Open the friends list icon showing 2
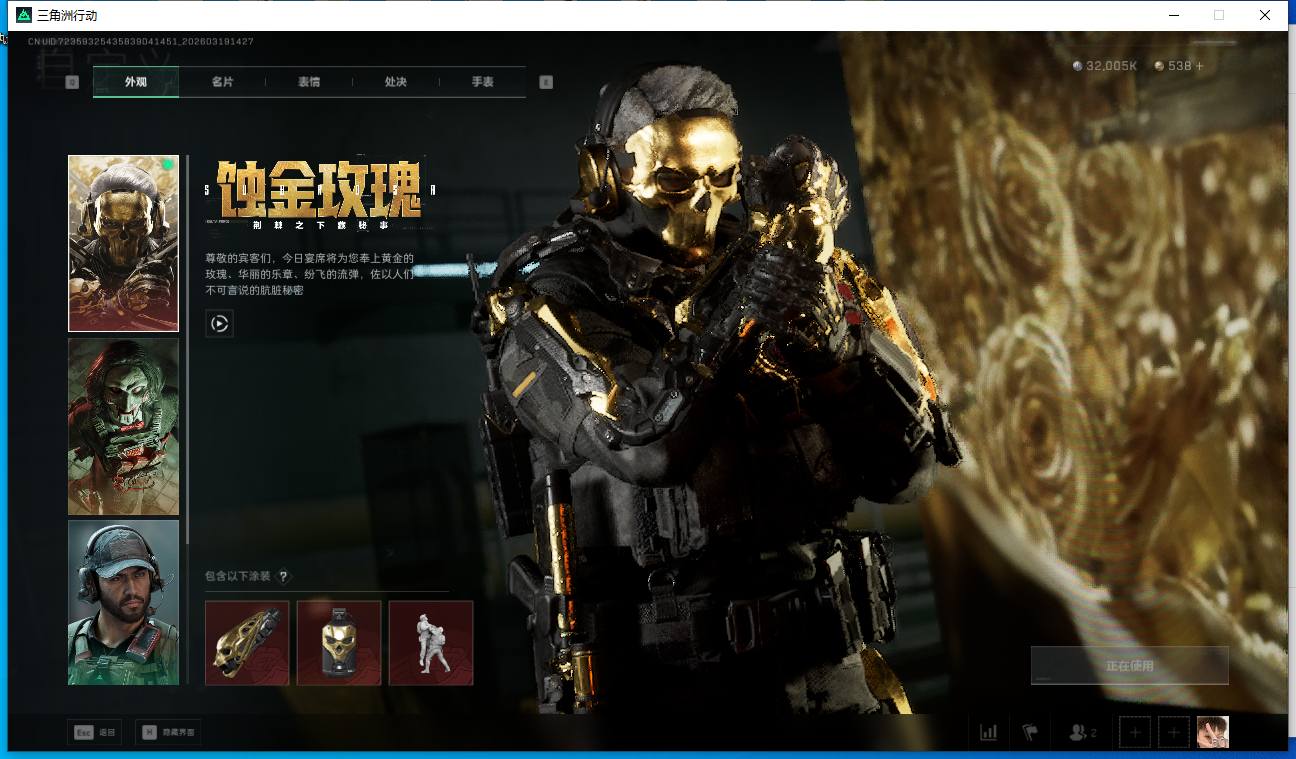This screenshot has height=759, width=1296. click(1082, 732)
